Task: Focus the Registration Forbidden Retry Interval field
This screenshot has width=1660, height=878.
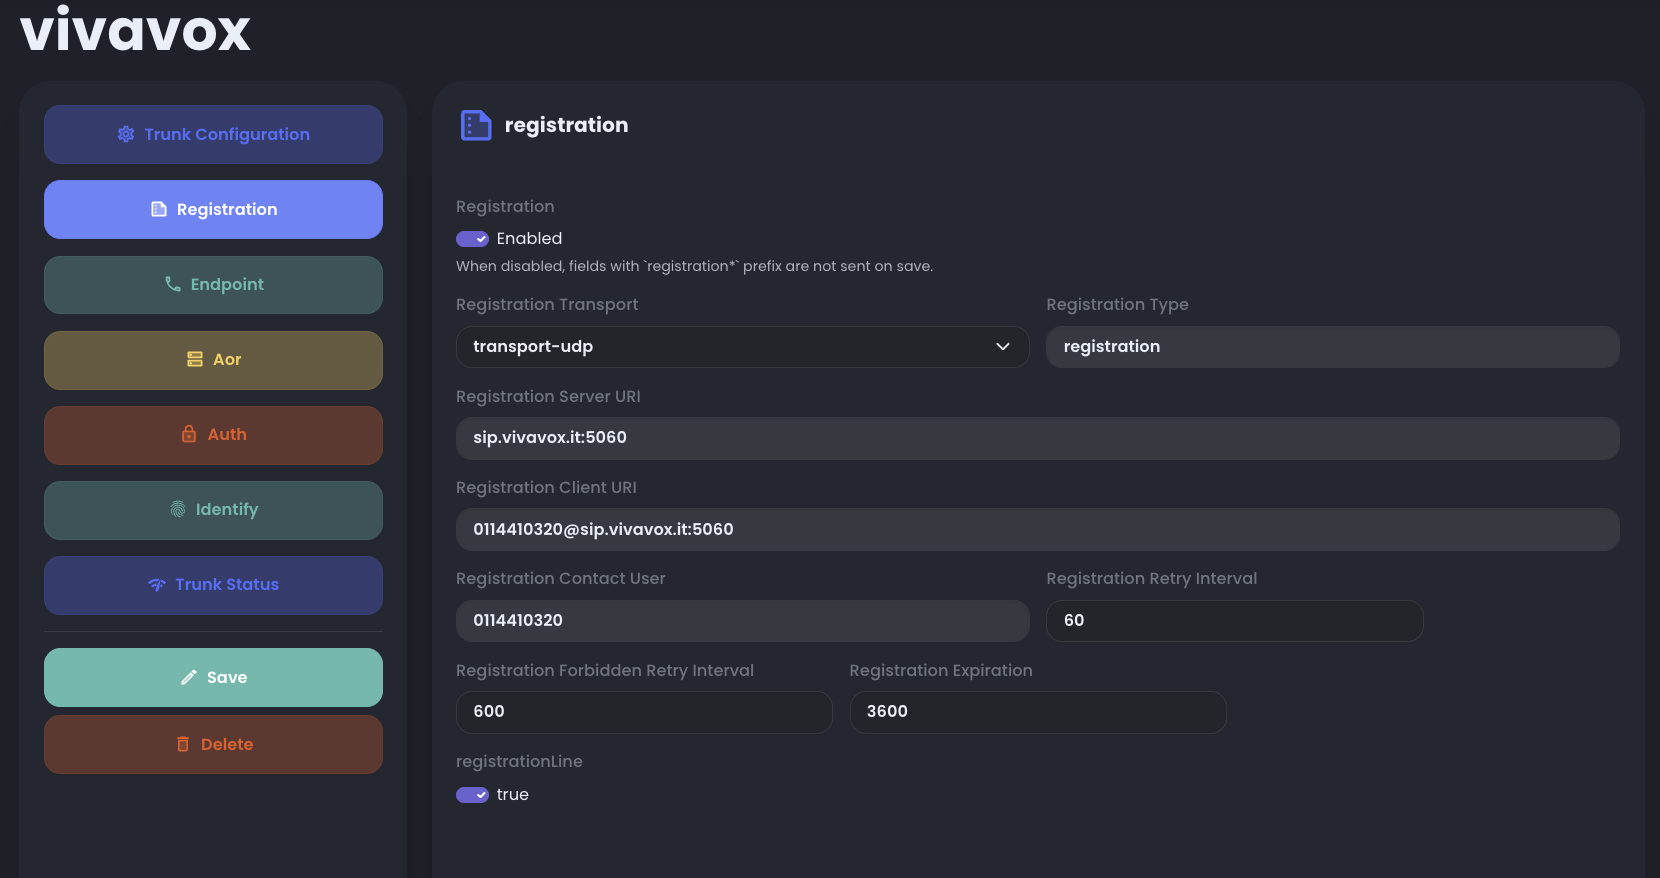Action: [x=644, y=712]
